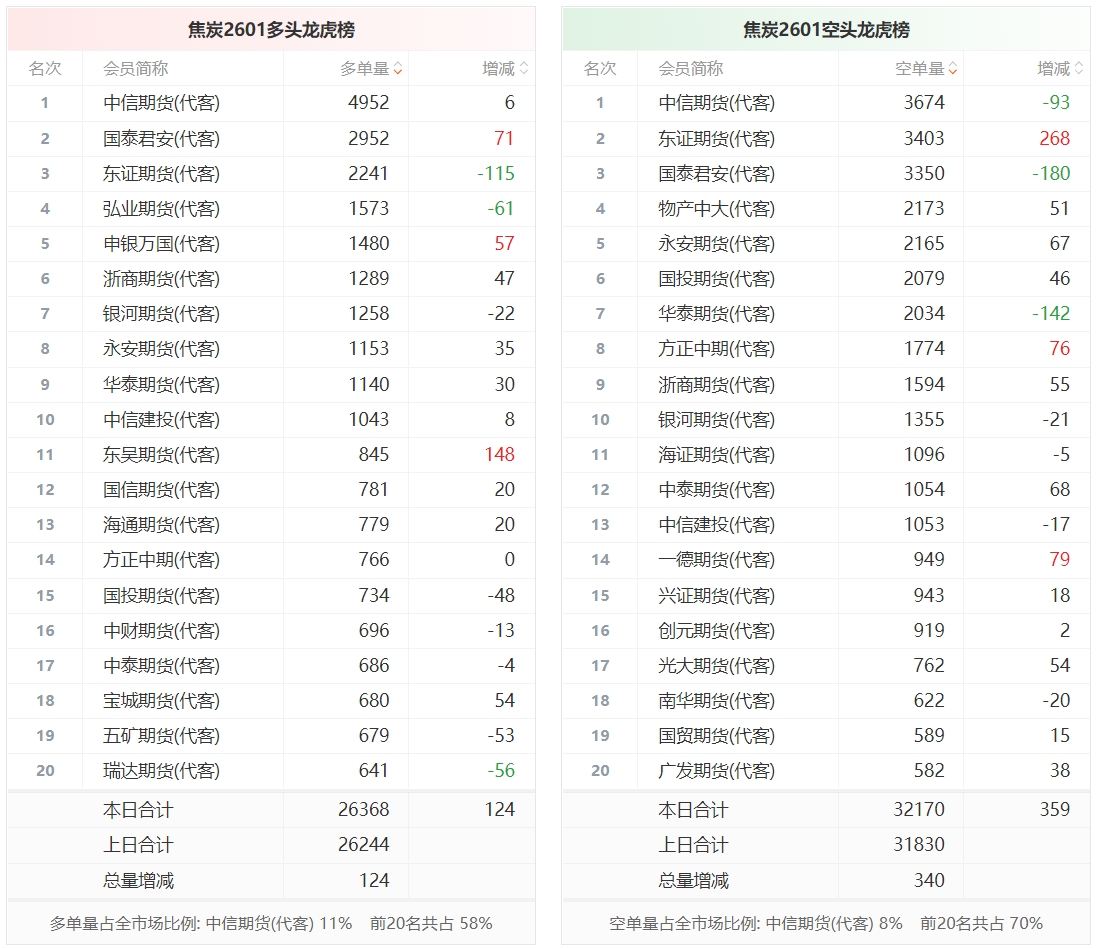This screenshot has width=1096, height=948.
Task: Select 国信期货(代客) row name
Action: coord(161,489)
